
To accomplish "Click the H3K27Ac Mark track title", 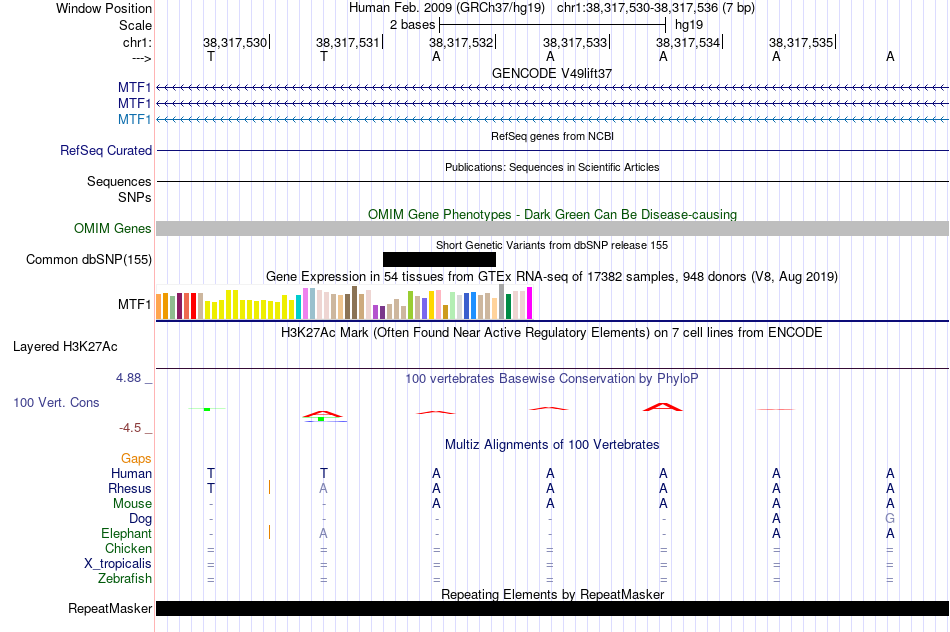I will click(552, 333).
